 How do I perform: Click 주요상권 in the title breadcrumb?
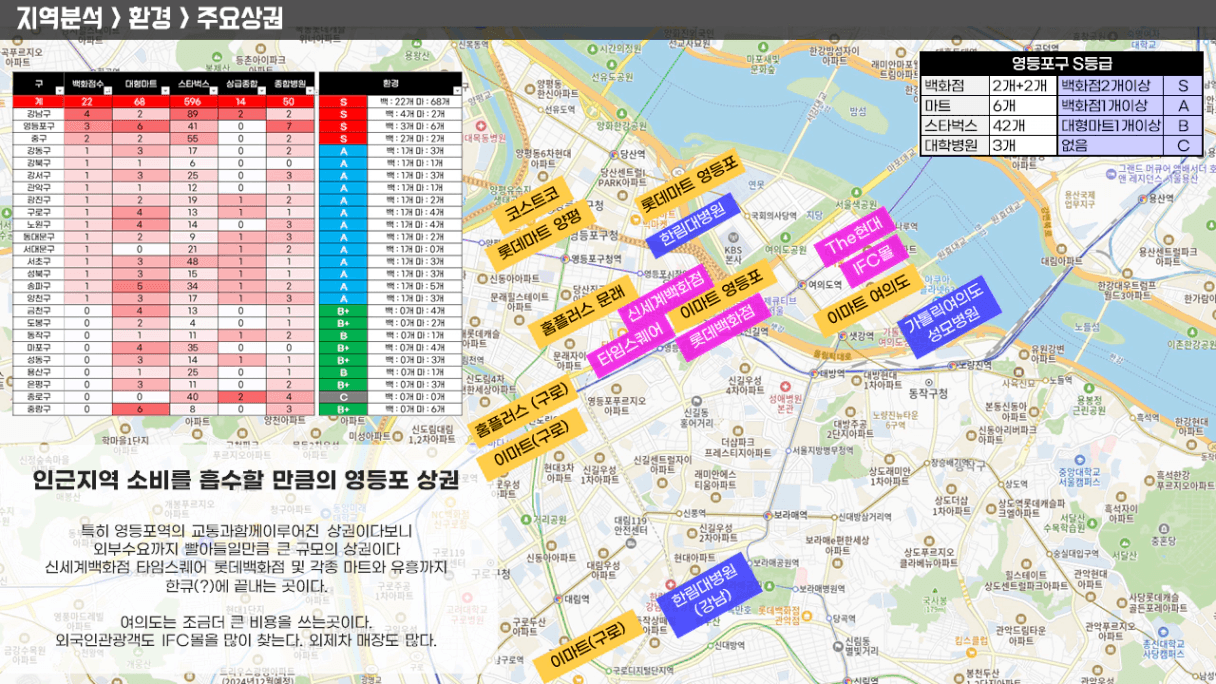click(x=239, y=18)
